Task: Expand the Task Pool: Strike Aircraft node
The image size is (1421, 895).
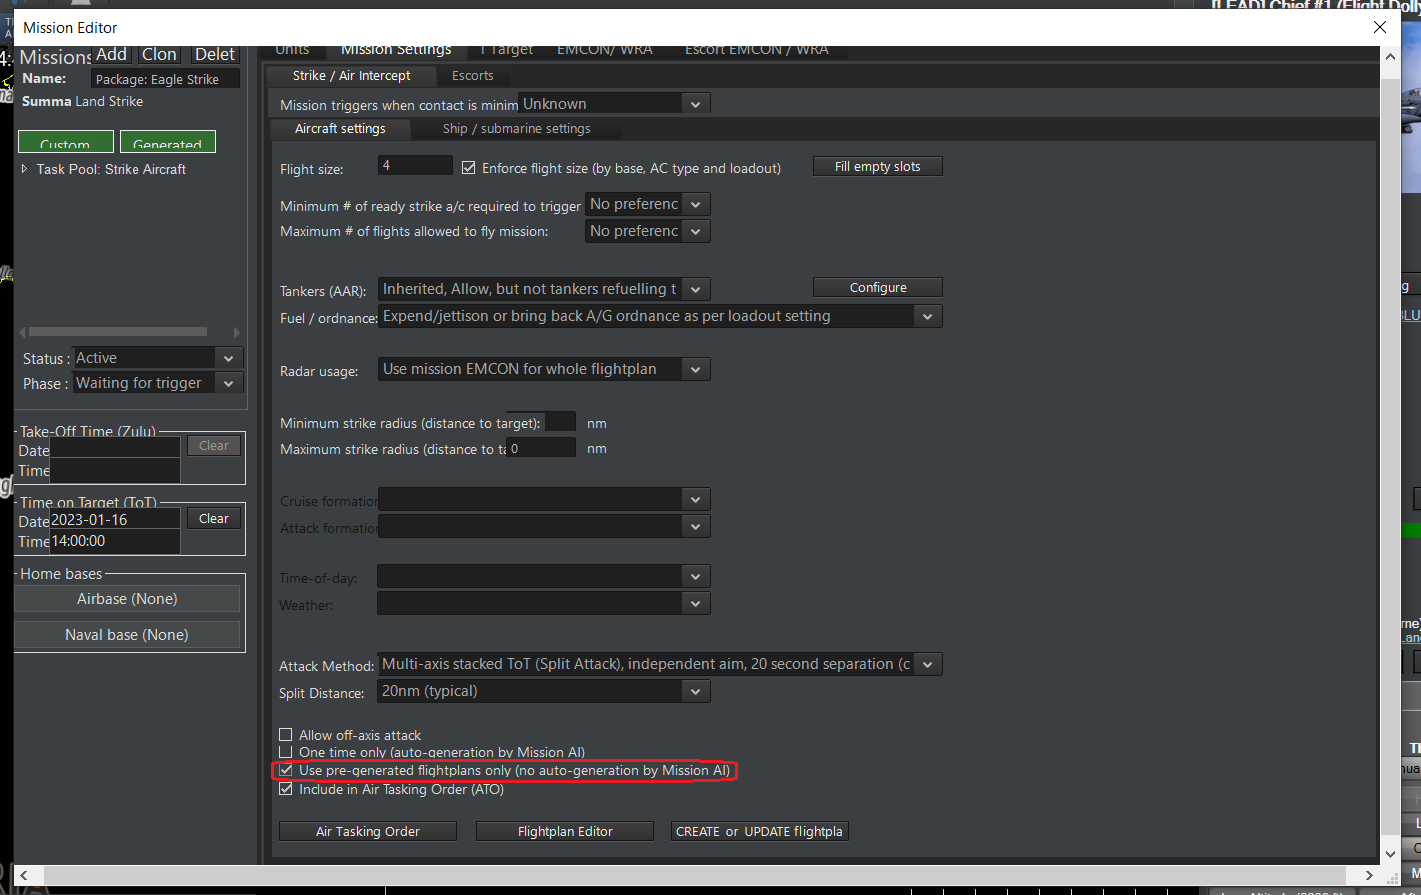Action: [x=25, y=169]
